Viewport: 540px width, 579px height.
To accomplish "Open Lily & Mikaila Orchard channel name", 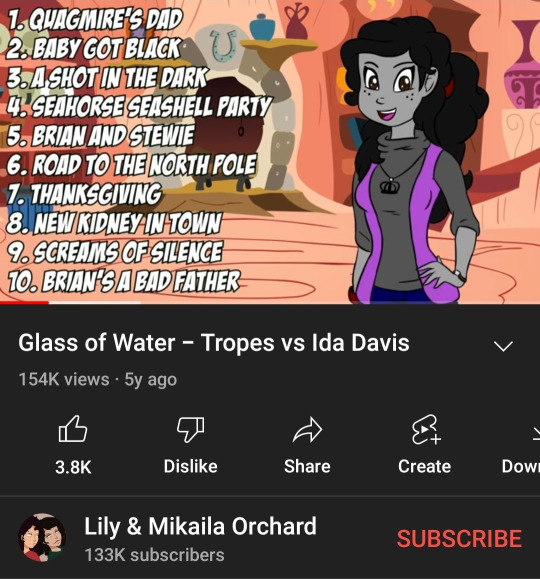I will [200, 526].
